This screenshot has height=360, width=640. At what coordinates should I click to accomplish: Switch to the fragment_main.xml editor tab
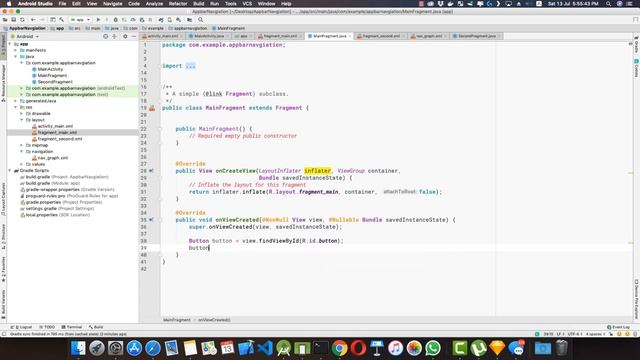pyautogui.click(x=279, y=36)
